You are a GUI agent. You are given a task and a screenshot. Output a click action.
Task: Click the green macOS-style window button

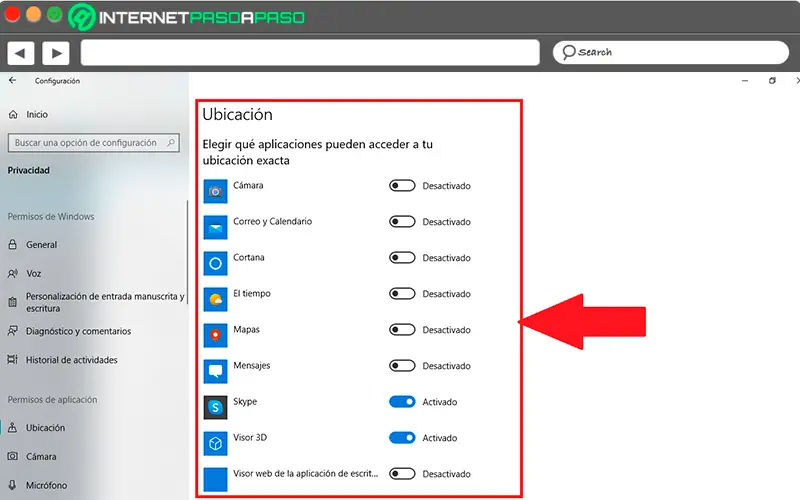(x=55, y=14)
